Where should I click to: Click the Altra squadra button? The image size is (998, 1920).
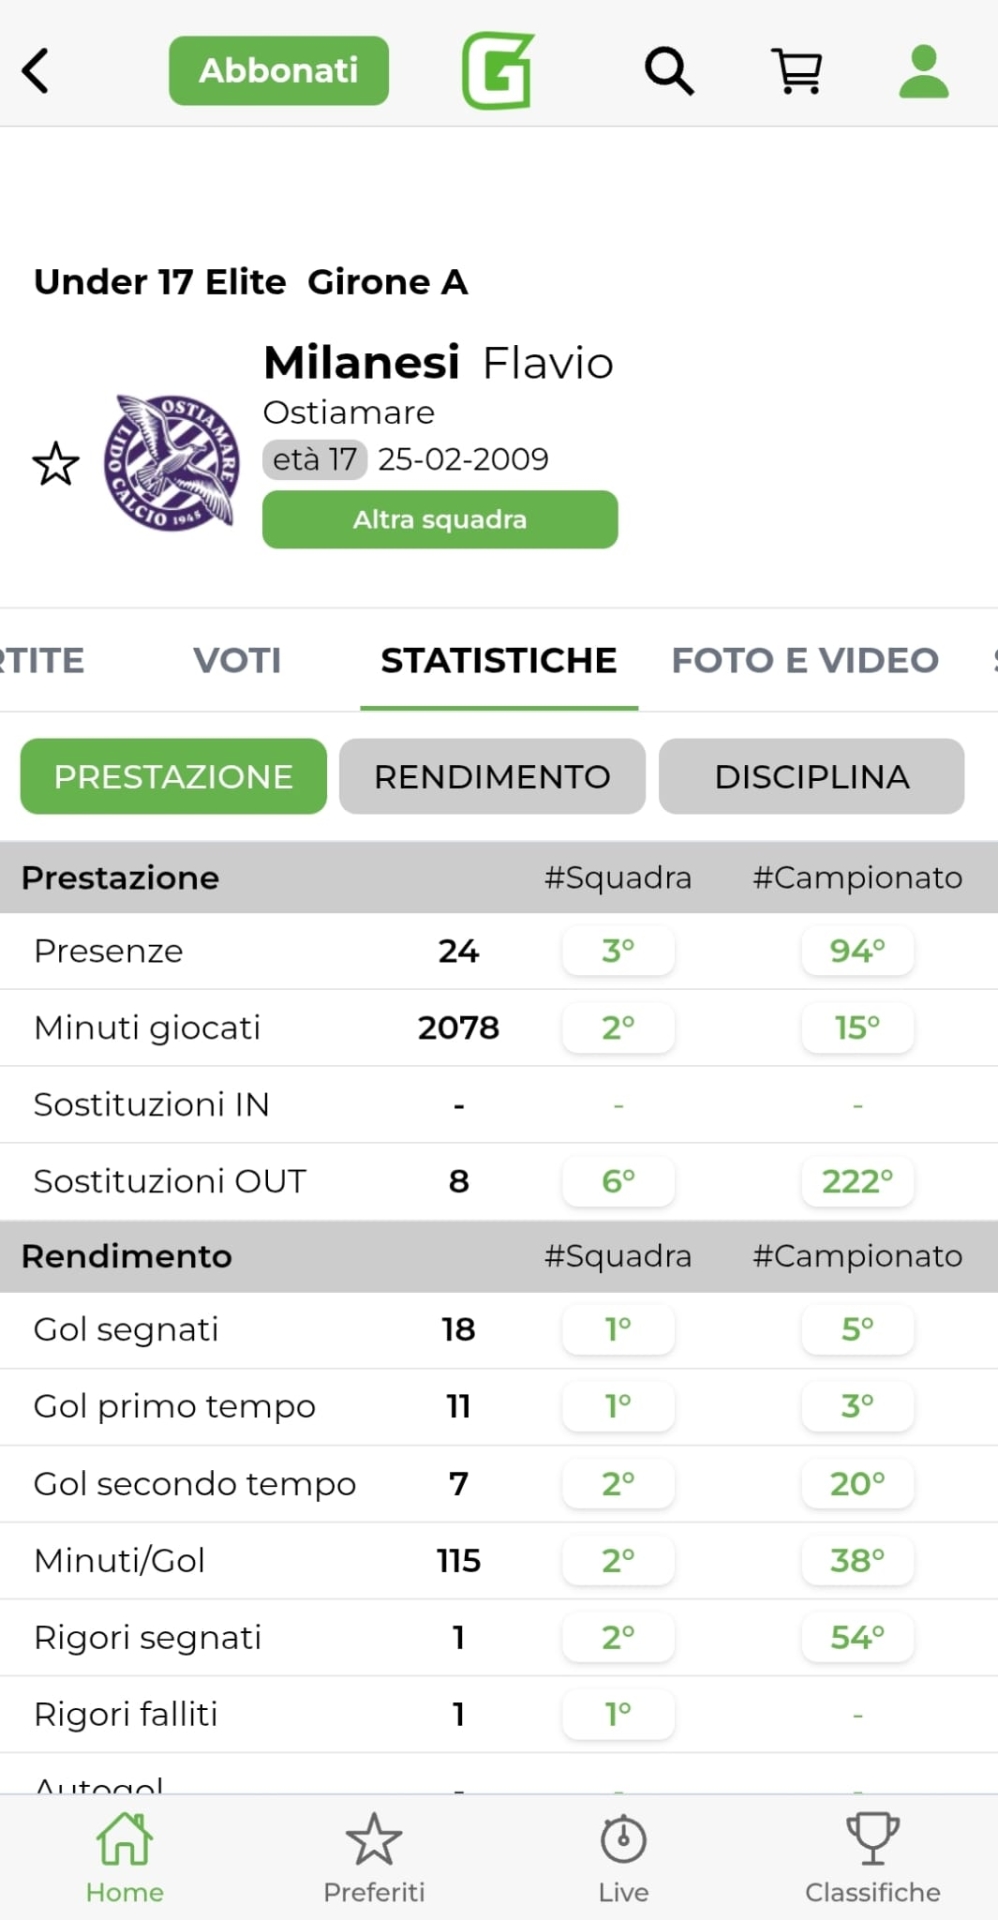440,519
